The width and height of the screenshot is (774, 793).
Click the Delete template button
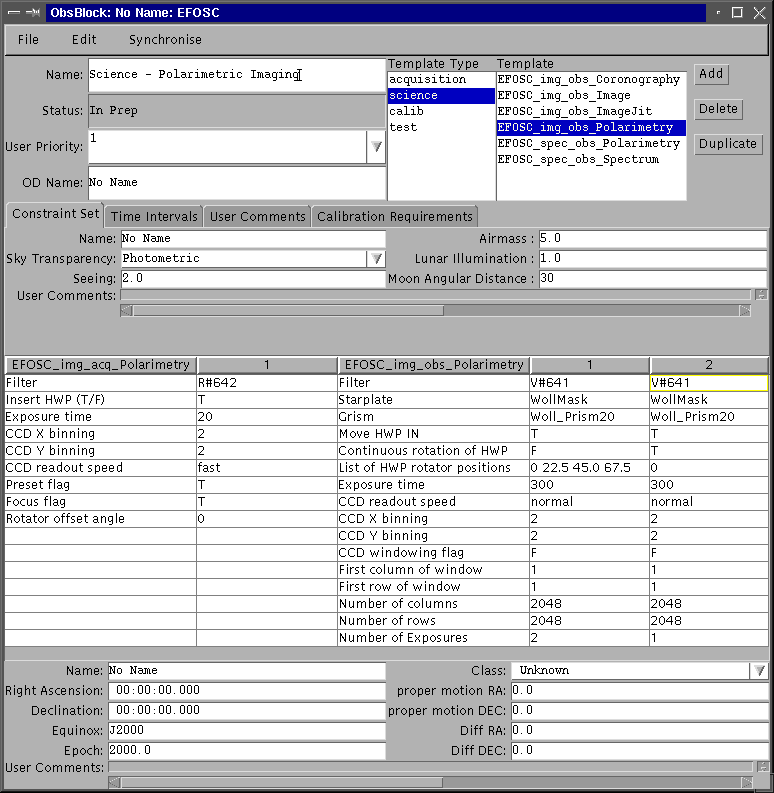pyautogui.click(x=718, y=109)
